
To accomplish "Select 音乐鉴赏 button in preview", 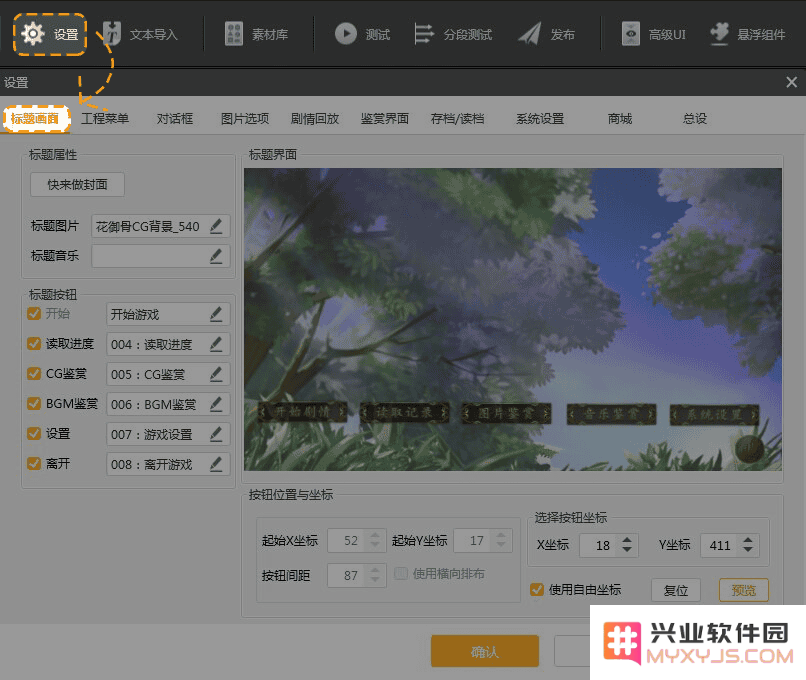I will [x=611, y=414].
